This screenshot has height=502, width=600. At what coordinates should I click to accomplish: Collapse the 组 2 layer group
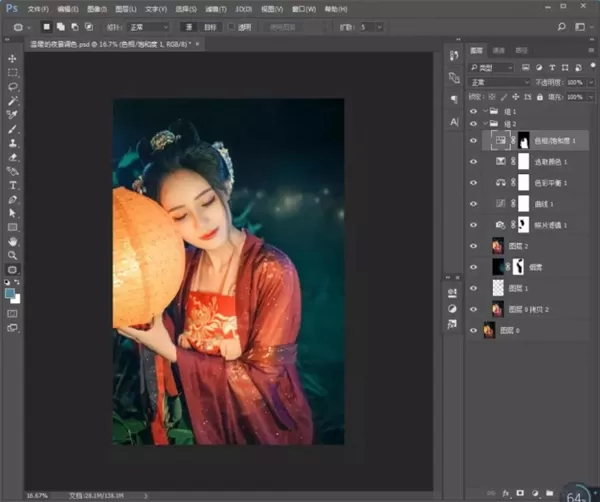[x=485, y=124]
